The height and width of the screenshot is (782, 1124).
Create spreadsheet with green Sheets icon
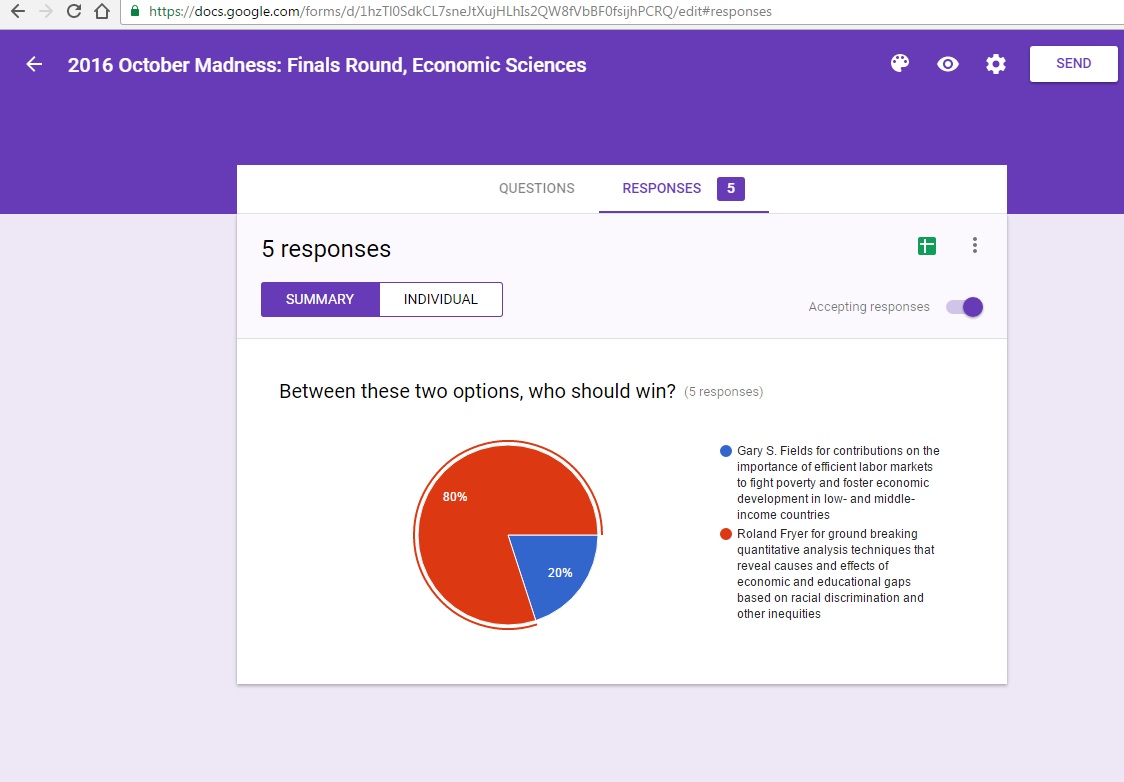point(927,246)
